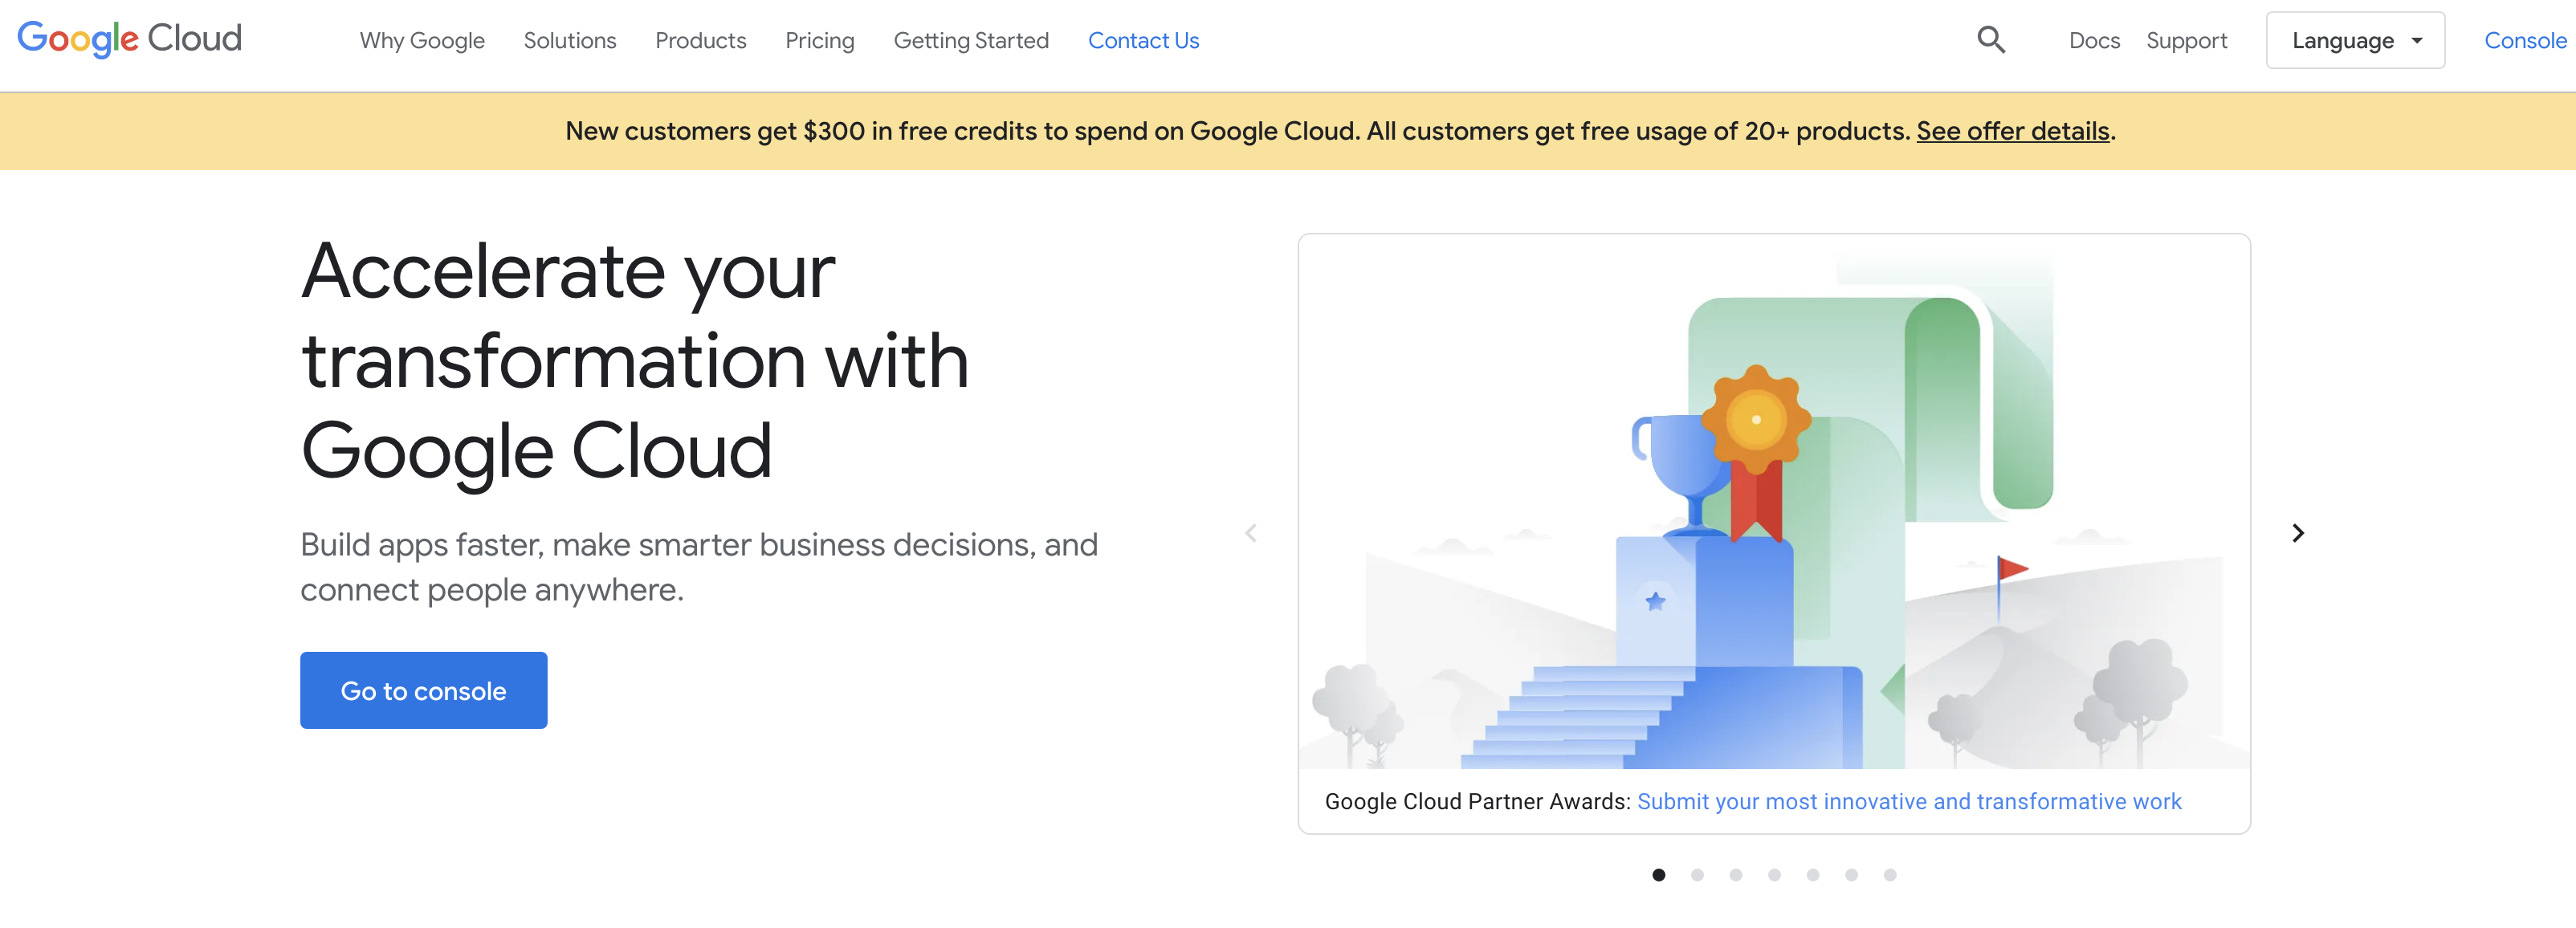
Task: Click the Google Cloud logo
Action: pyautogui.click(x=130, y=39)
